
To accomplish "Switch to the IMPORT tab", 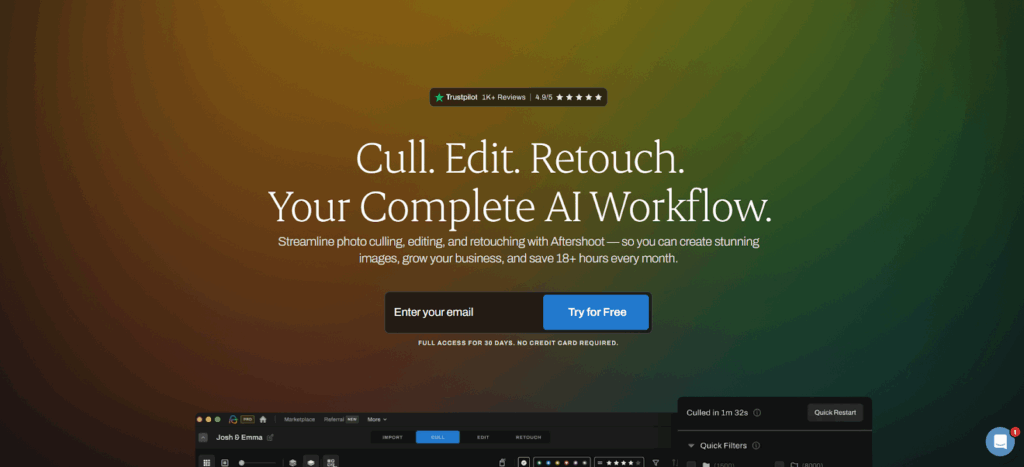I will [392, 437].
